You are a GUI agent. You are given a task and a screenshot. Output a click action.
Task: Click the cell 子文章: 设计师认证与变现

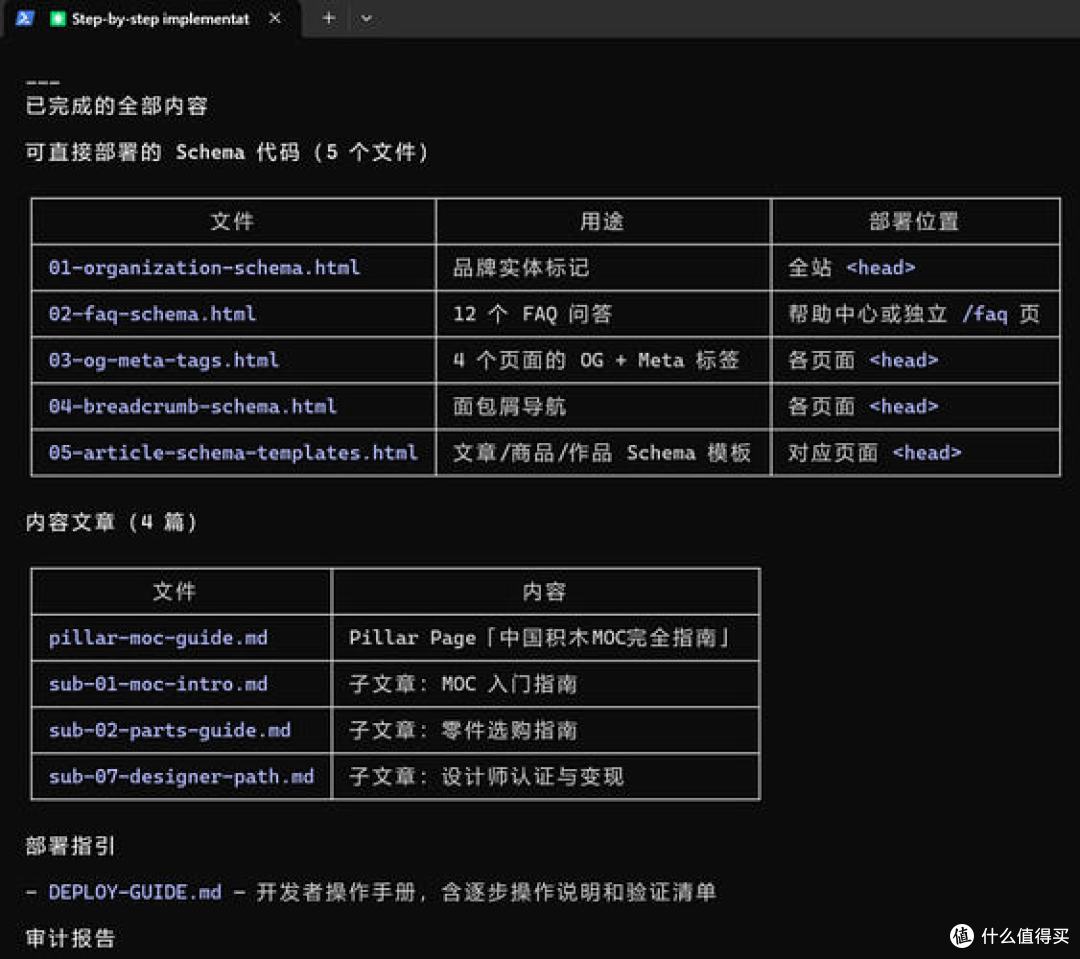click(x=486, y=776)
